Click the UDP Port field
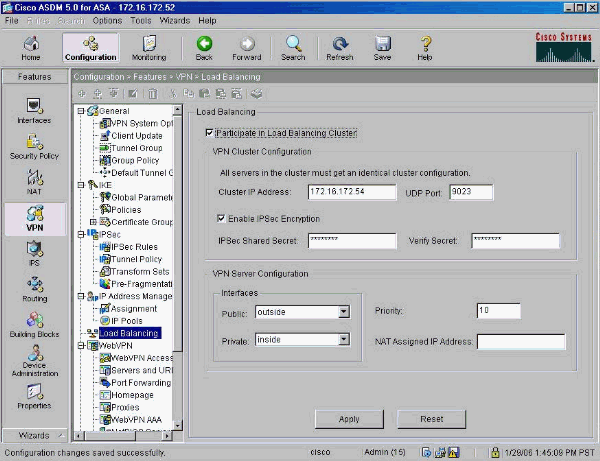The image size is (600, 461). [471, 192]
